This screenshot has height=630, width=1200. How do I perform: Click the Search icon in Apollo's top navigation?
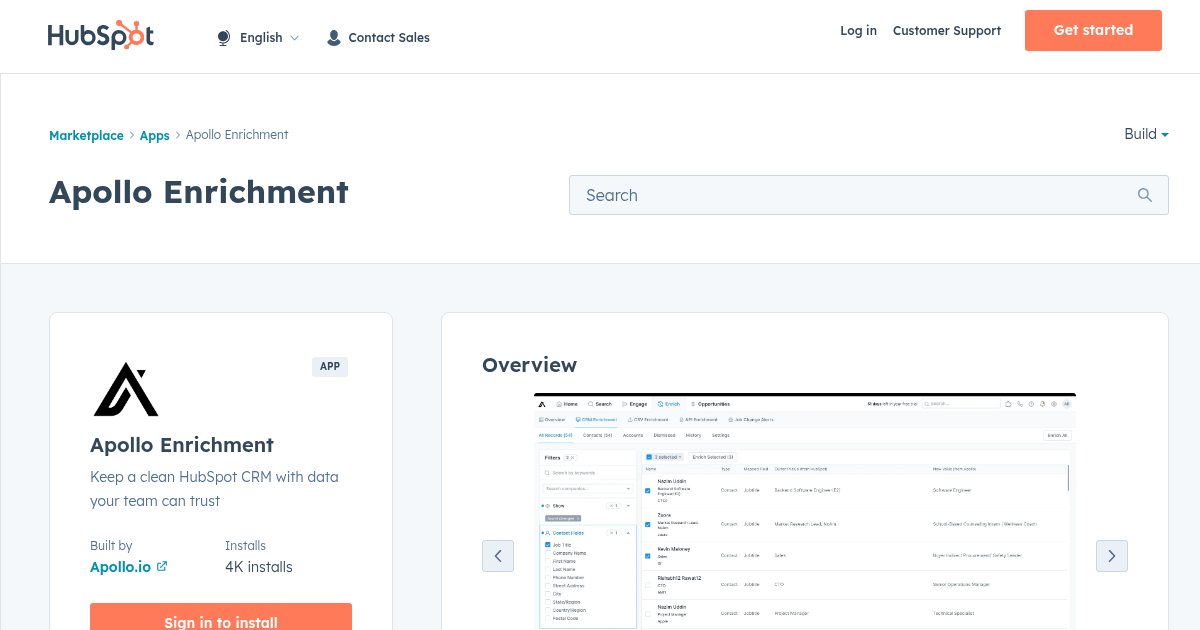pos(590,404)
